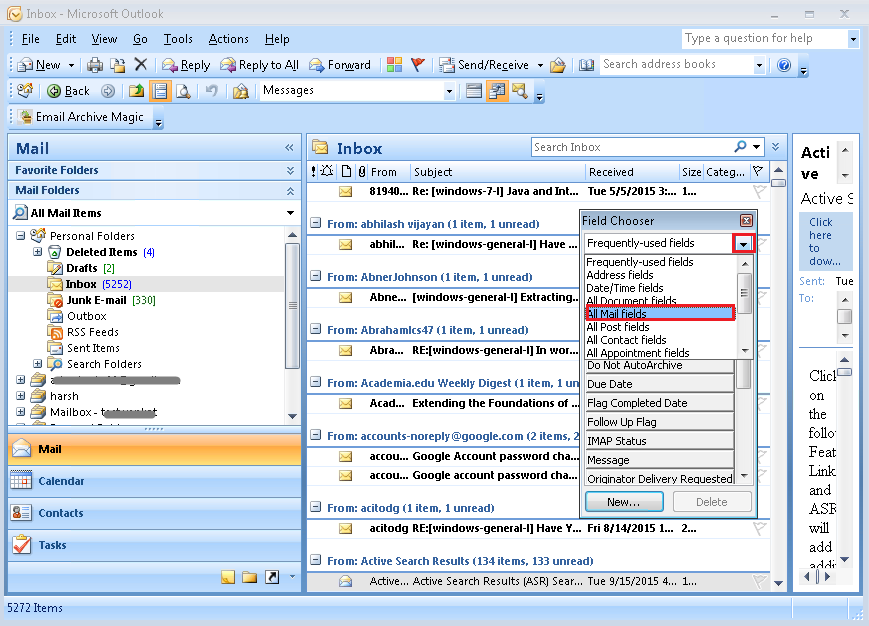Image resolution: width=869 pixels, height=626 pixels.
Task: Open the Messages view dropdown
Action: pos(449,91)
